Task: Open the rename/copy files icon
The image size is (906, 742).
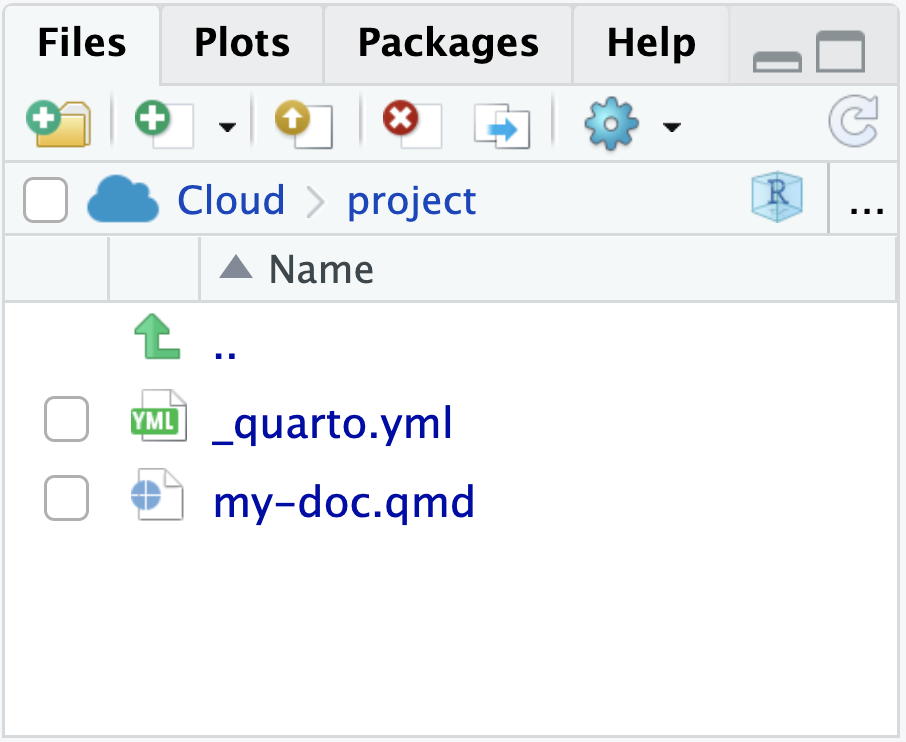Action: pyautogui.click(x=500, y=122)
